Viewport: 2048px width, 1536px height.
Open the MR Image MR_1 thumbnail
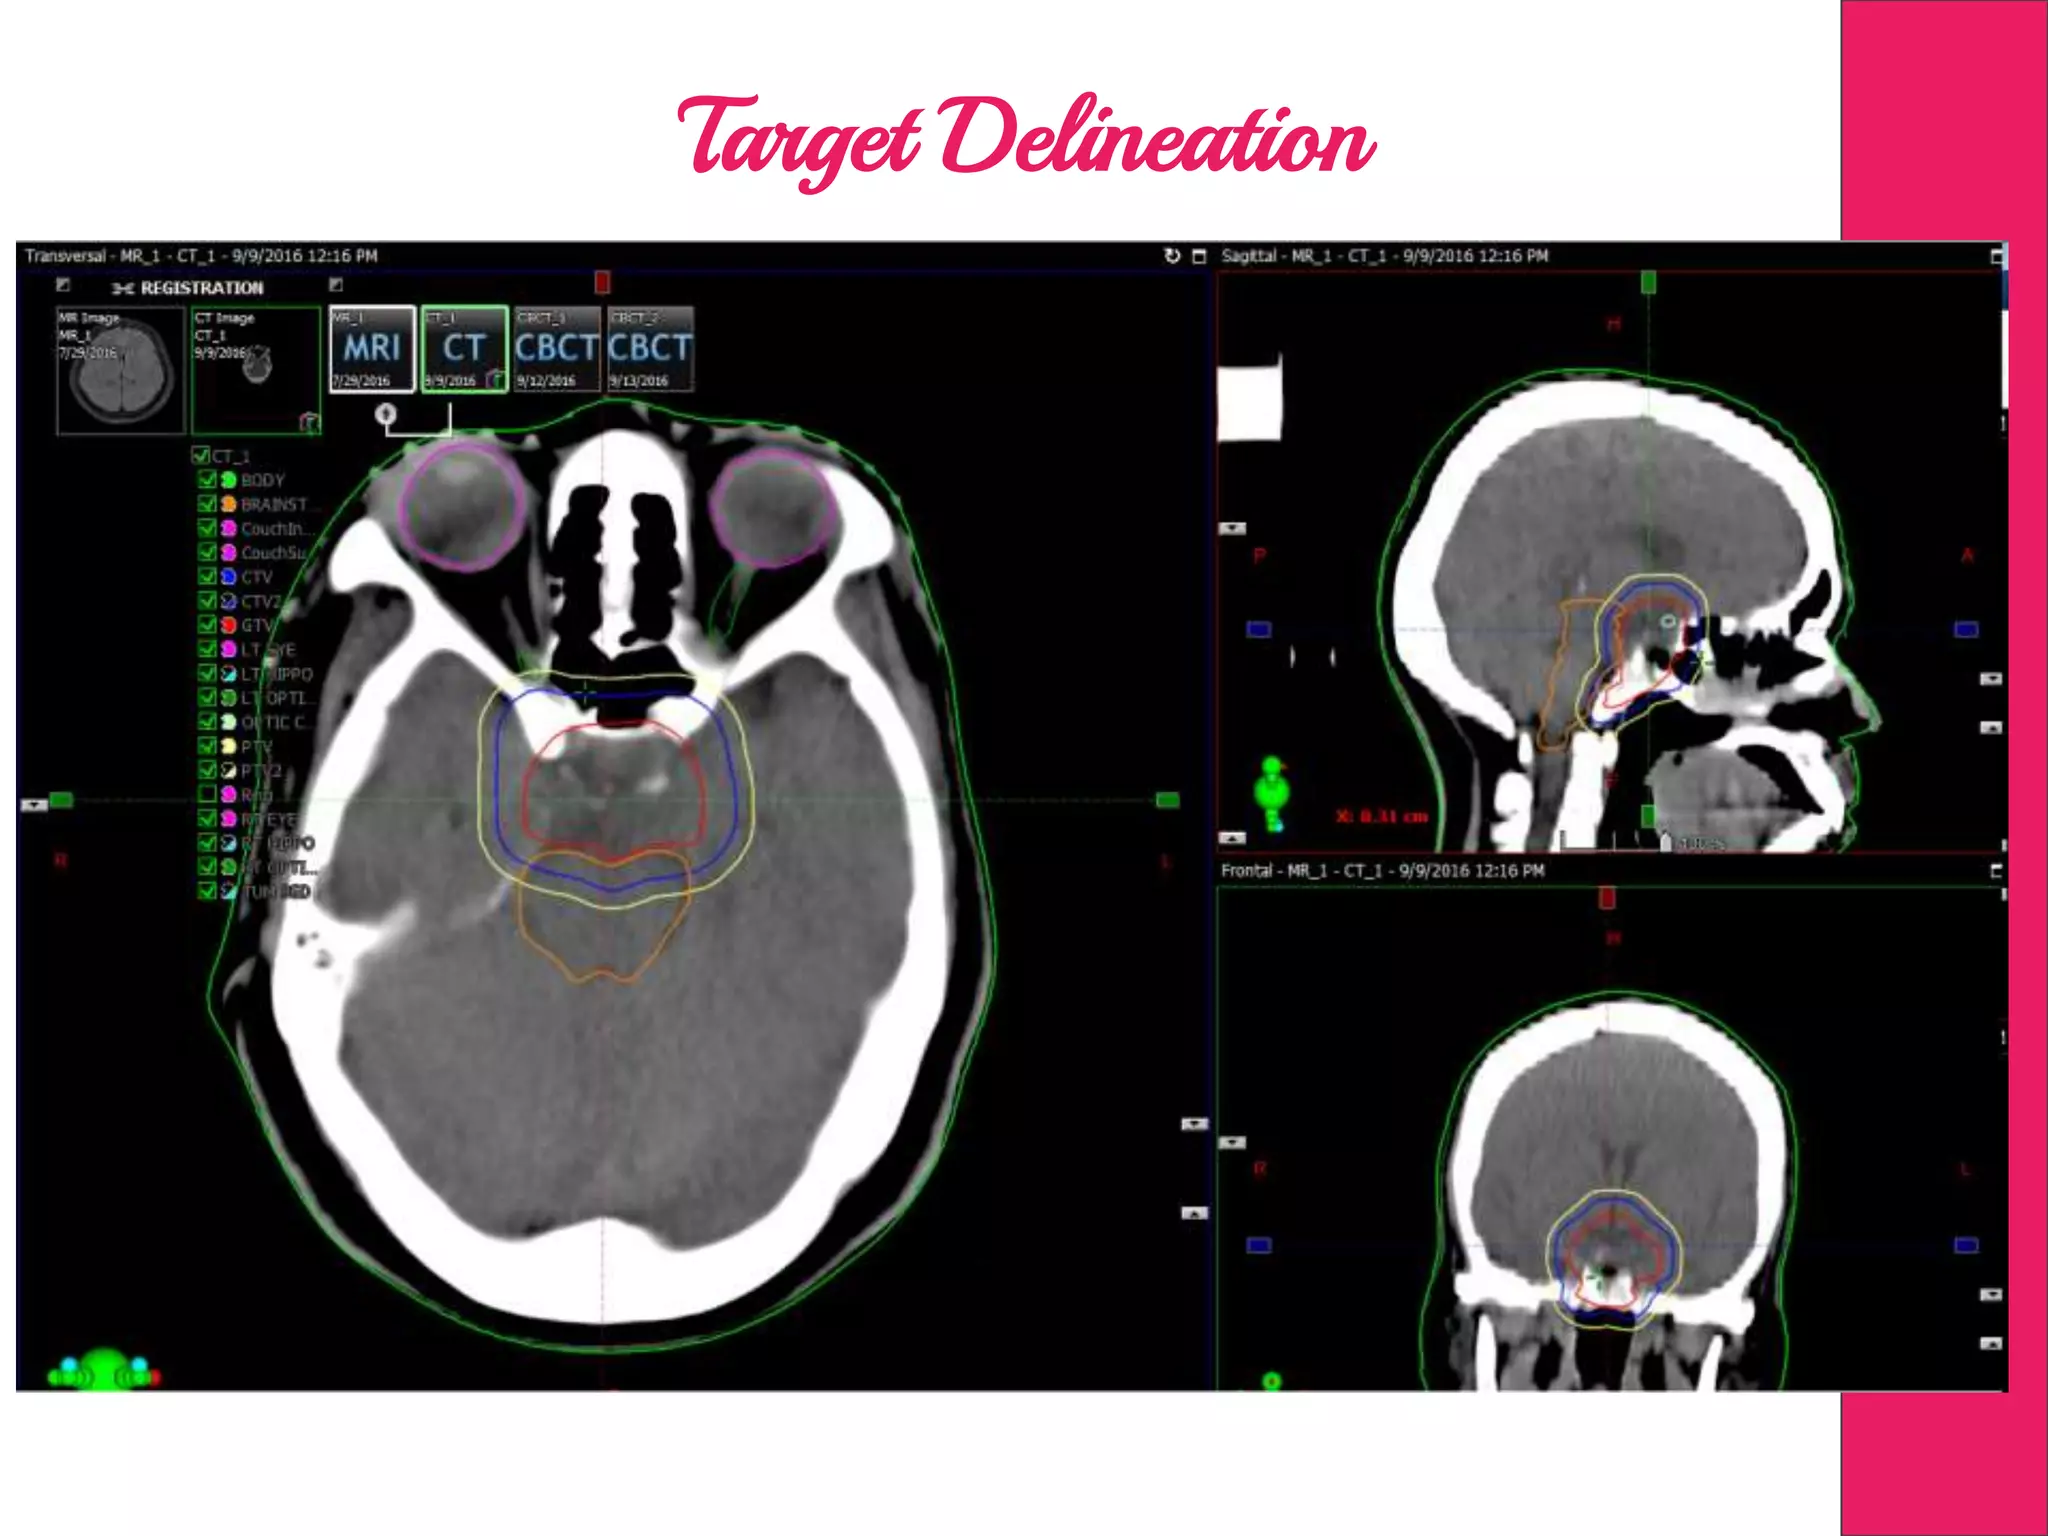121,371
